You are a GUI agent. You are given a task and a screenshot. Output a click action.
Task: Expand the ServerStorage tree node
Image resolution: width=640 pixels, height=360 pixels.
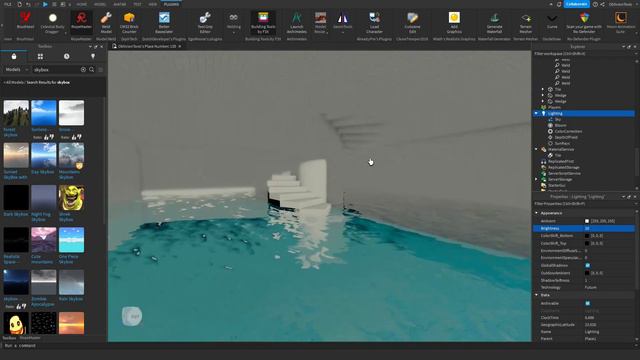536,179
